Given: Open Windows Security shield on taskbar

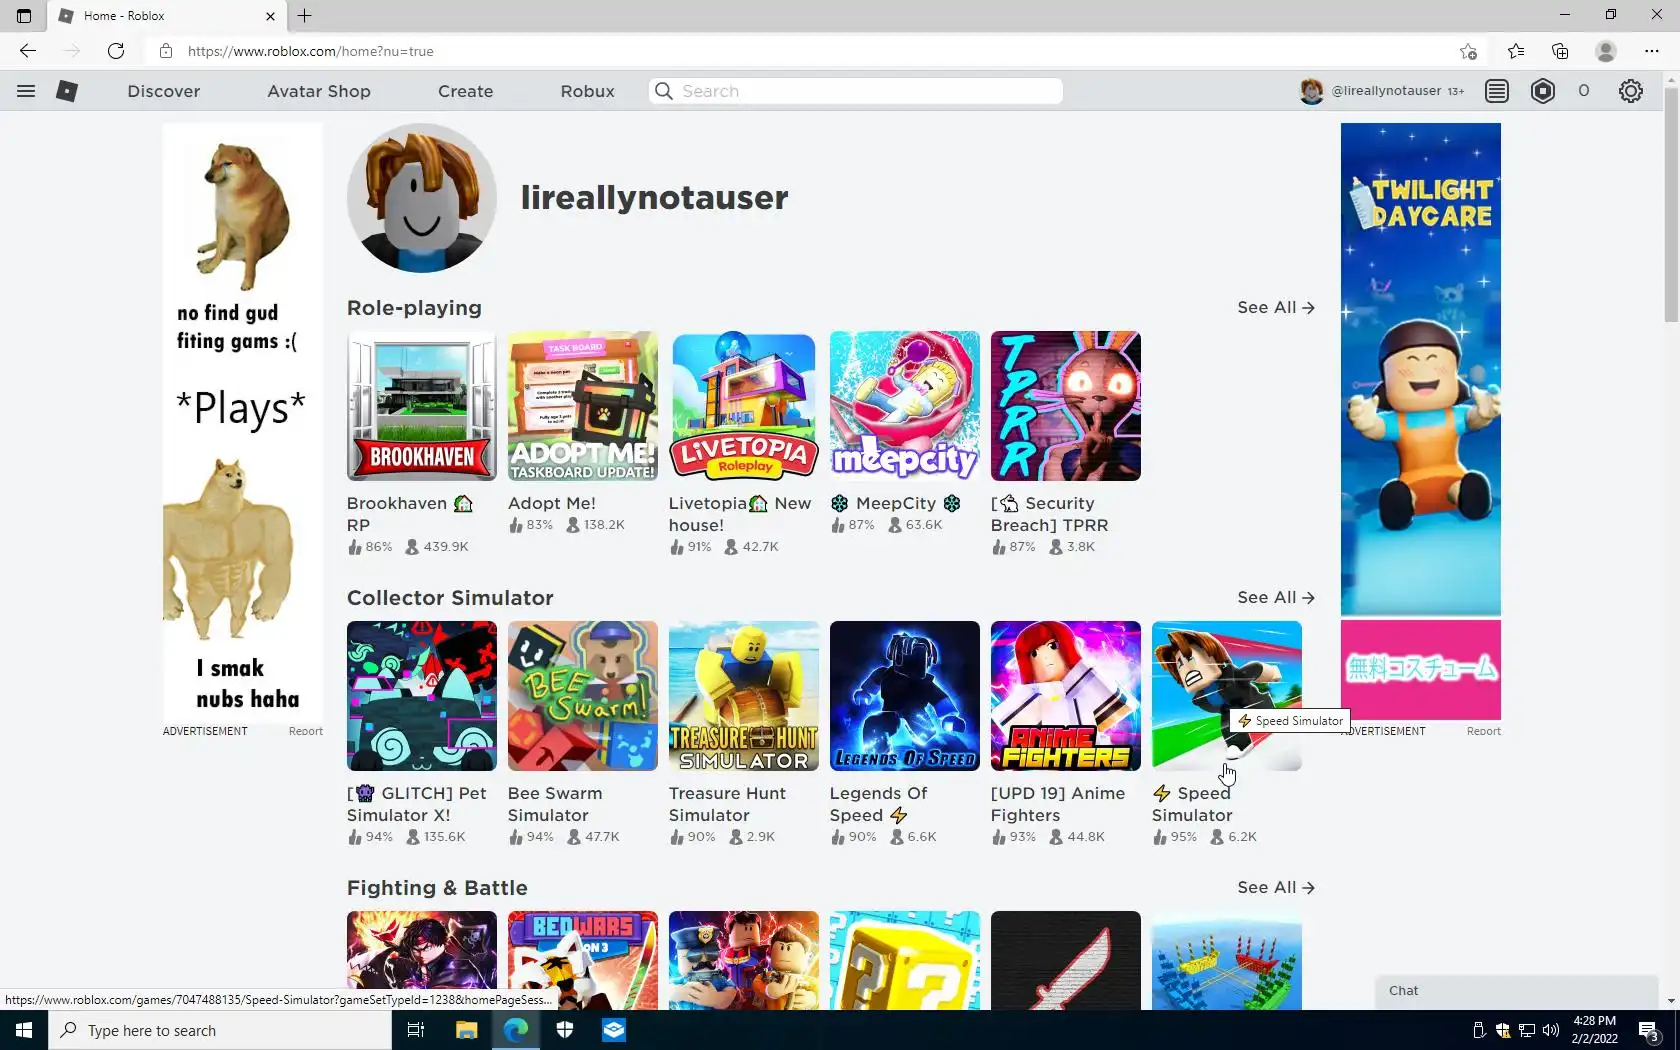Looking at the screenshot, I should pos(565,1030).
